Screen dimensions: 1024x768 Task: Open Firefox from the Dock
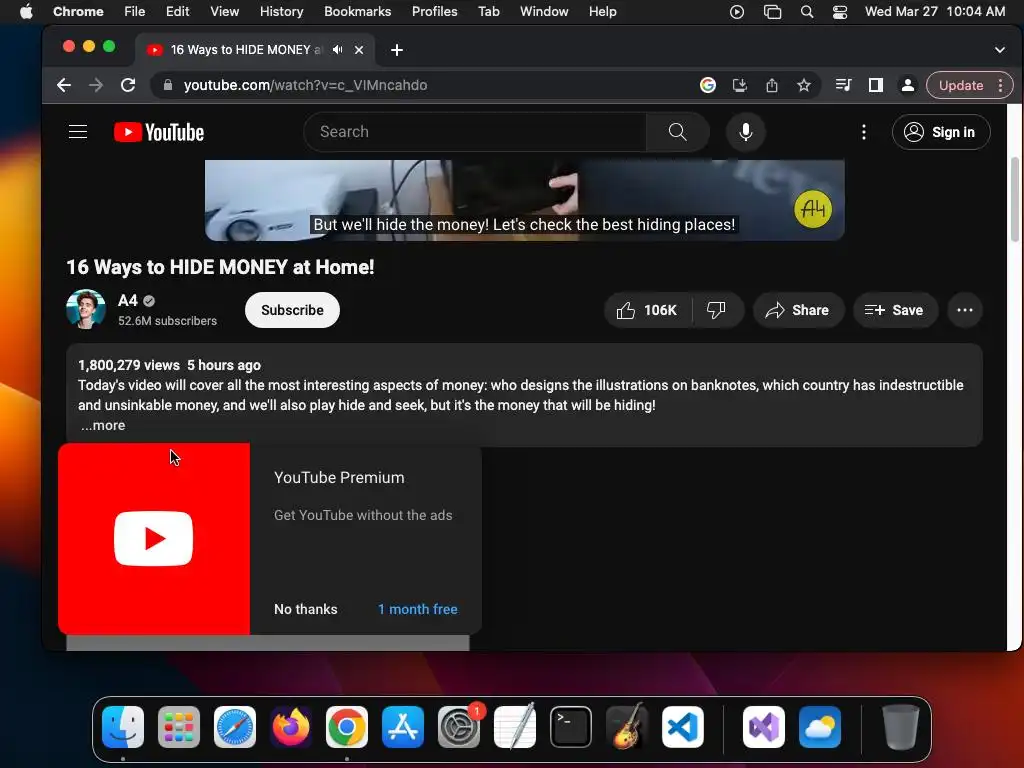pyautogui.click(x=291, y=727)
